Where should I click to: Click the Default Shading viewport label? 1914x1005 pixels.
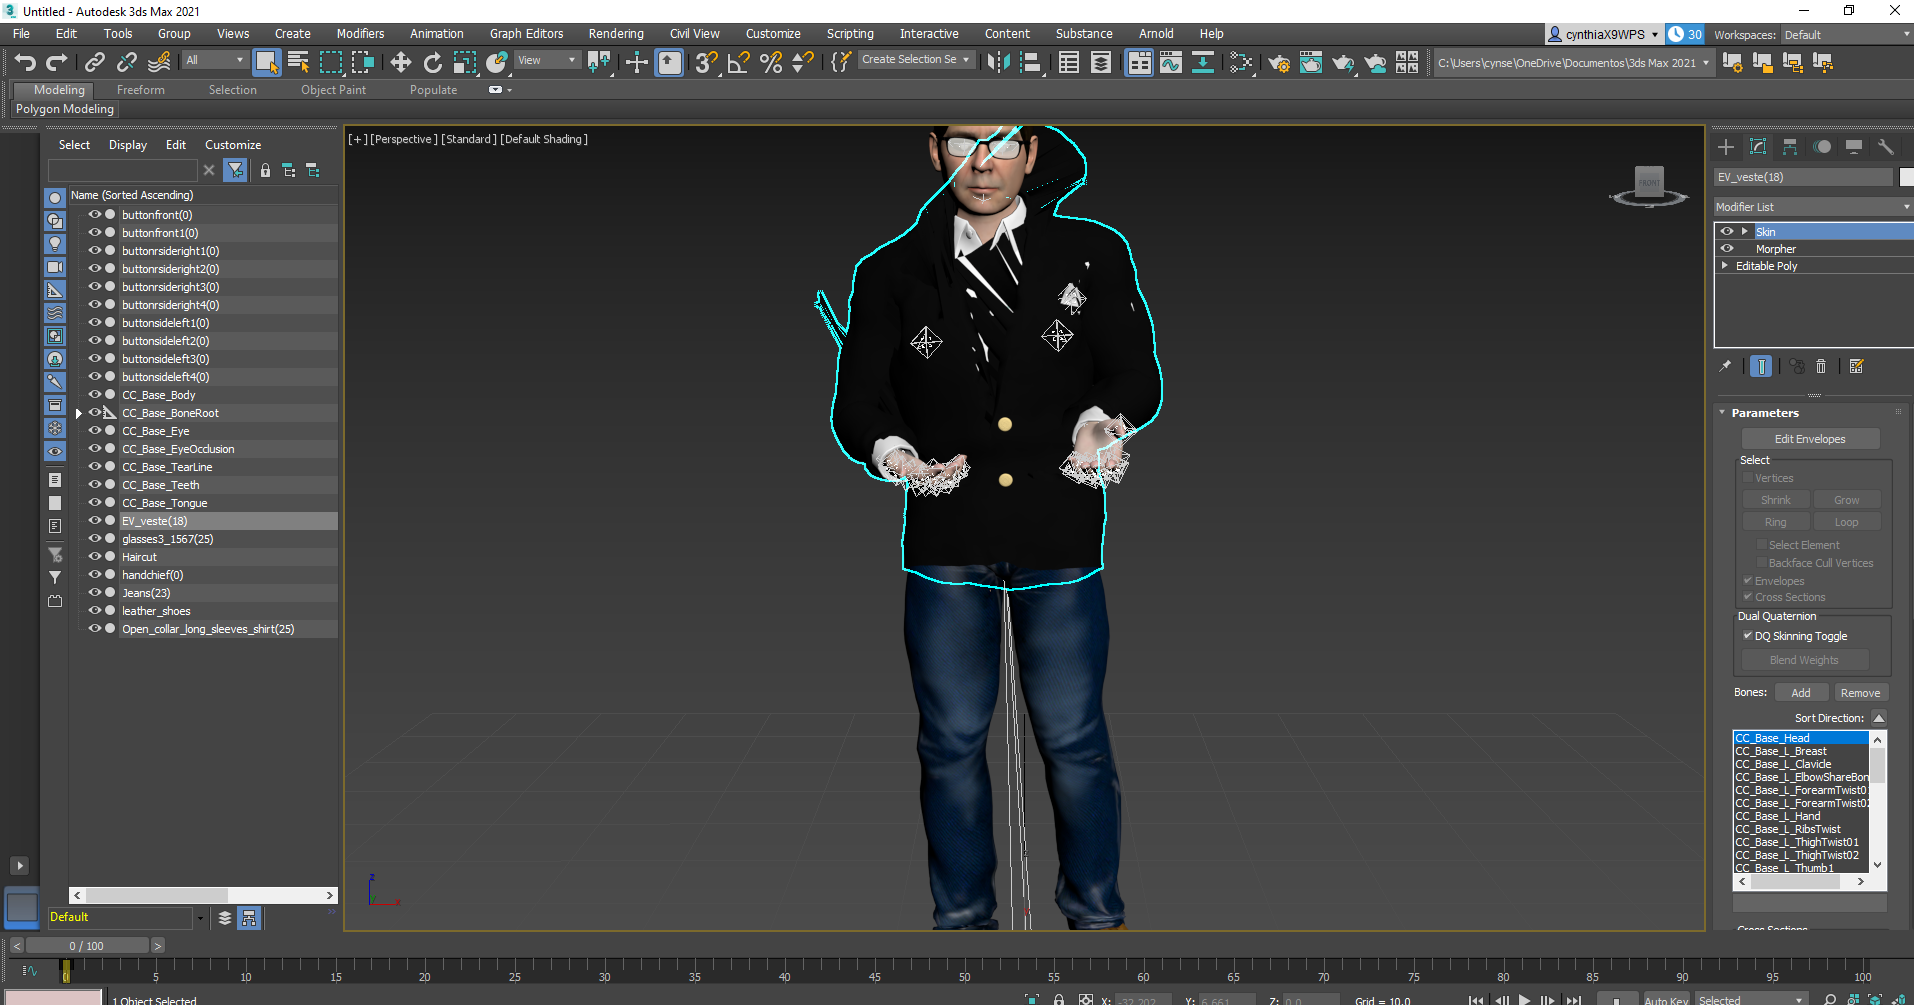[544, 139]
